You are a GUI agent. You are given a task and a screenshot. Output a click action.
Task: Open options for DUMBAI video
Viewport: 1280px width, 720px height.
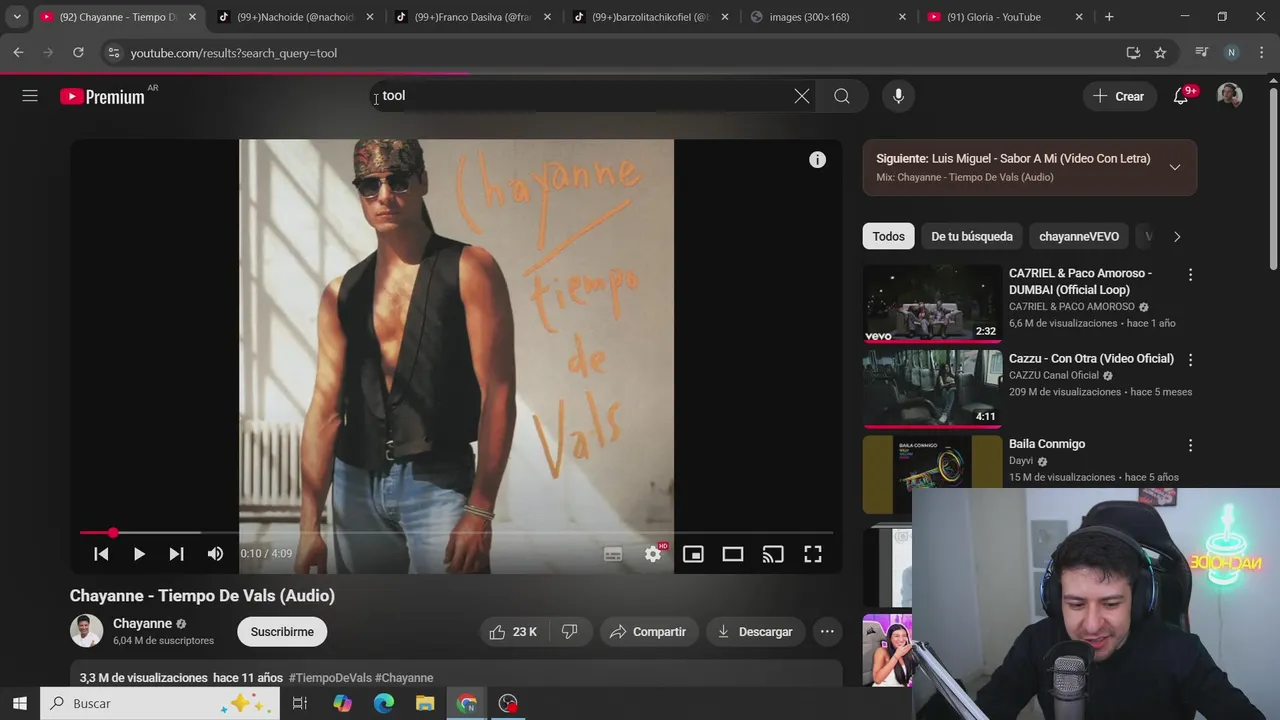[x=1190, y=274]
